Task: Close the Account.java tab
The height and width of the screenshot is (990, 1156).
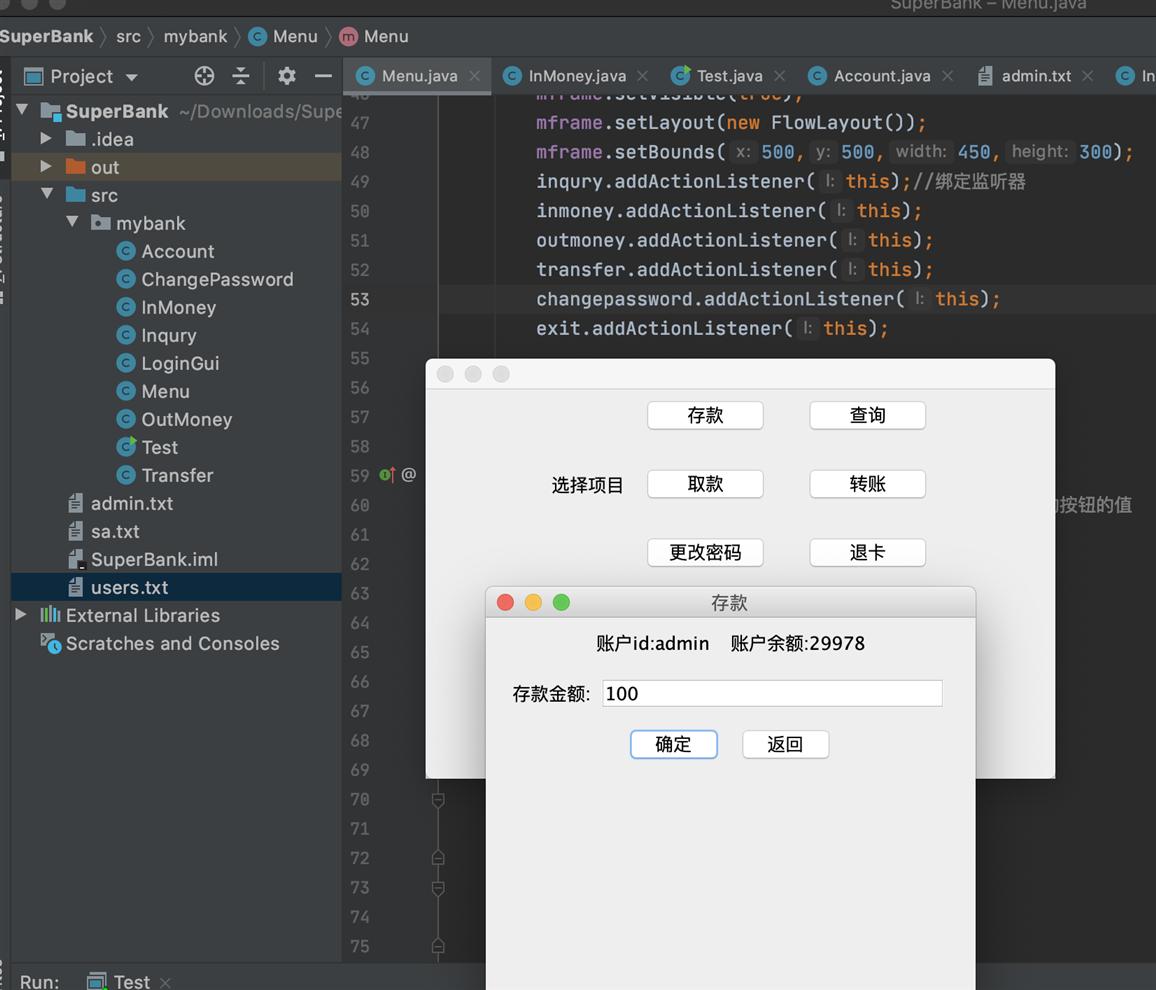Action: coord(947,76)
